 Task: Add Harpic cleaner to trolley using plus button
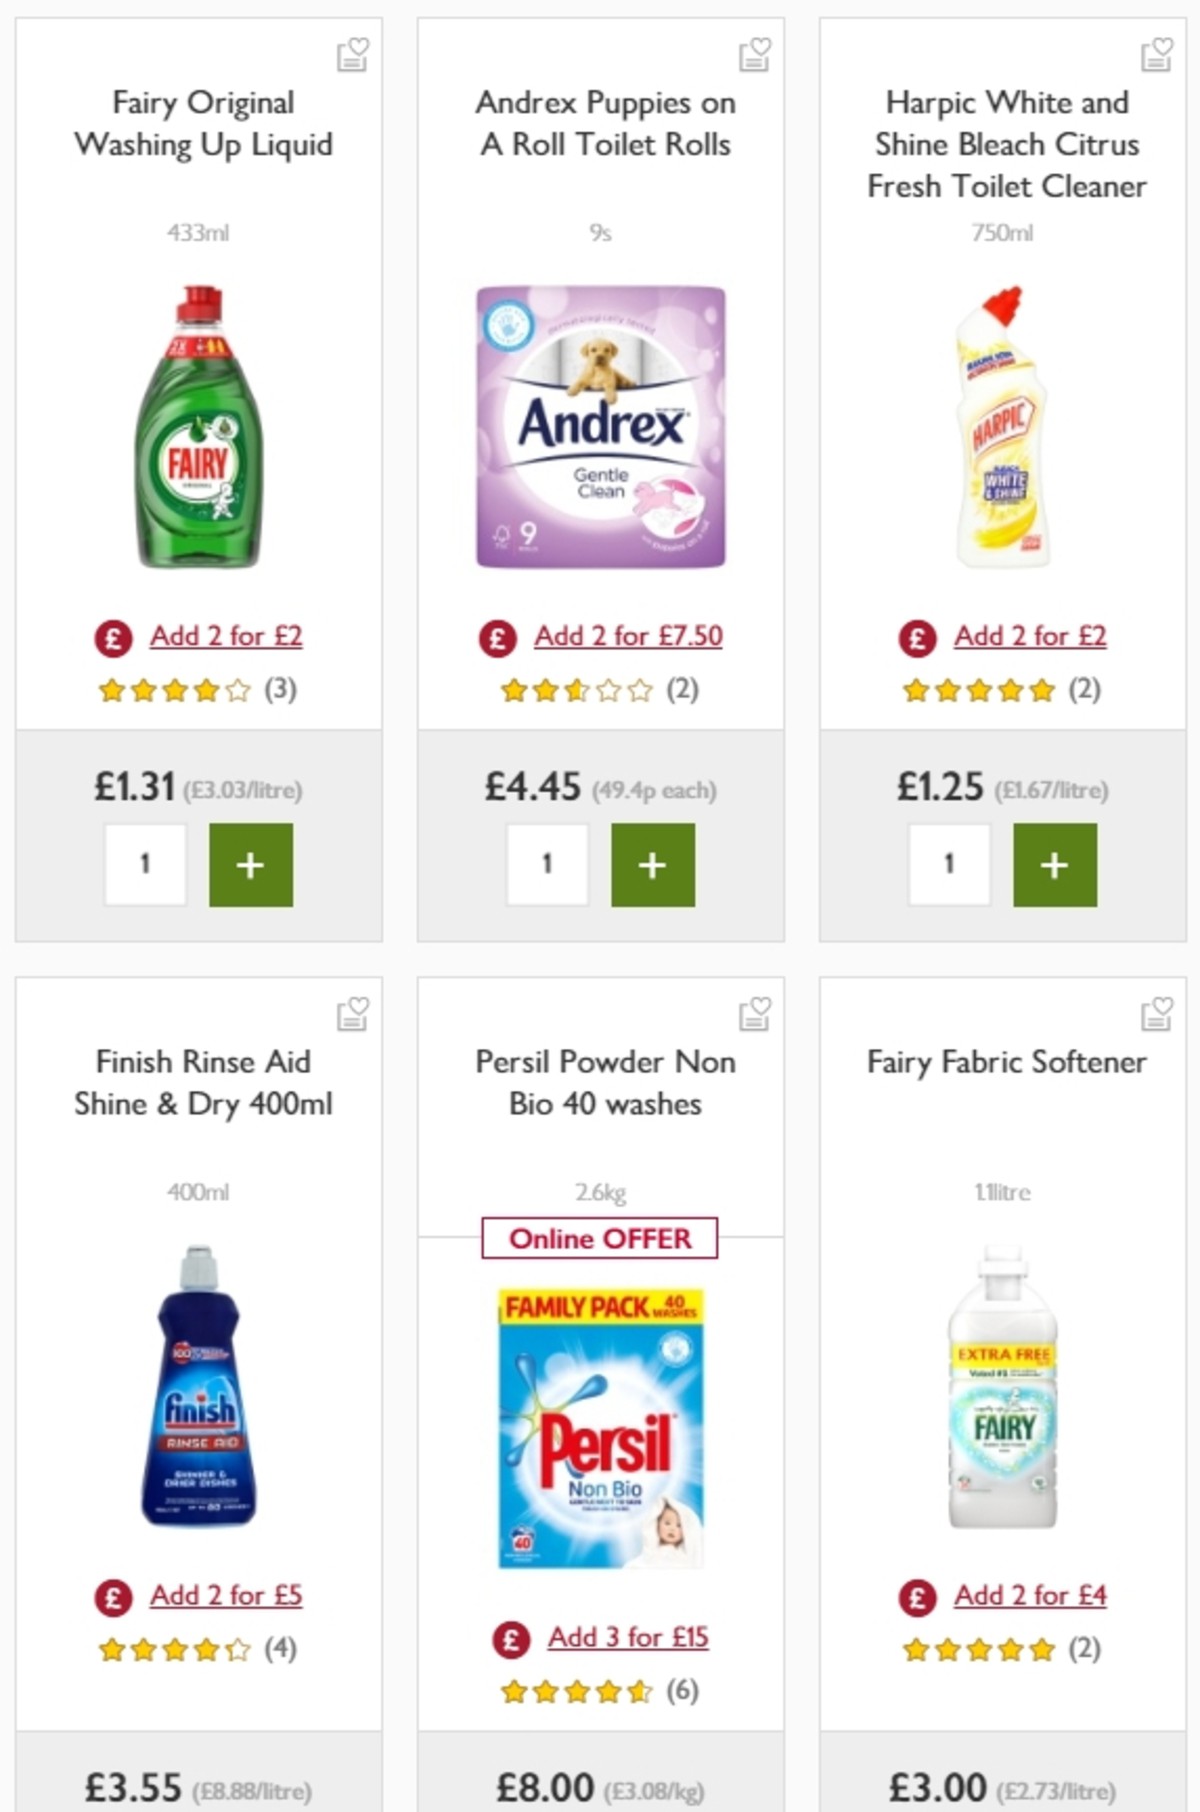click(x=1053, y=865)
